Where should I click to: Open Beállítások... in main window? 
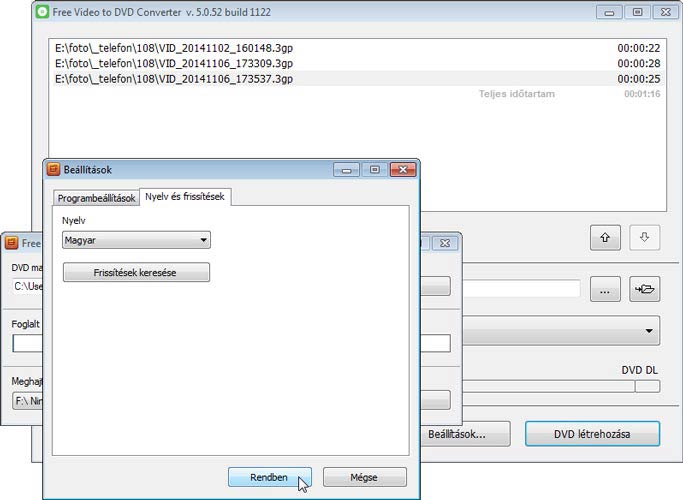pos(464,434)
